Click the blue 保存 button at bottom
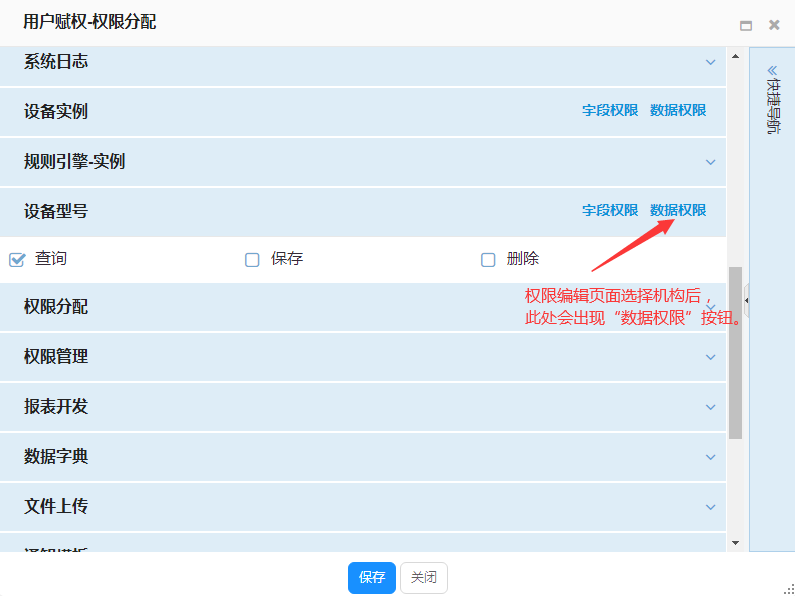The image size is (795, 596). click(x=372, y=578)
